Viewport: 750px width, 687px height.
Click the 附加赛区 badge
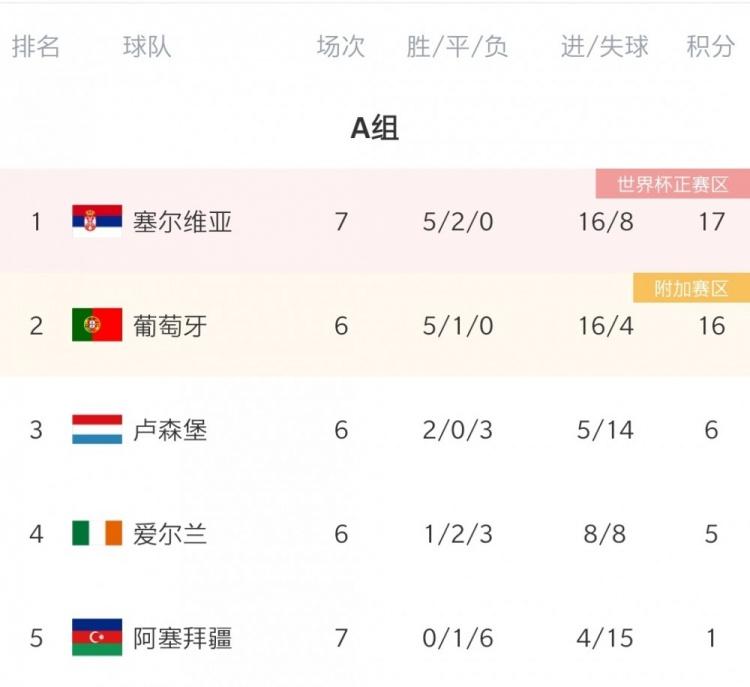pos(690,289)
